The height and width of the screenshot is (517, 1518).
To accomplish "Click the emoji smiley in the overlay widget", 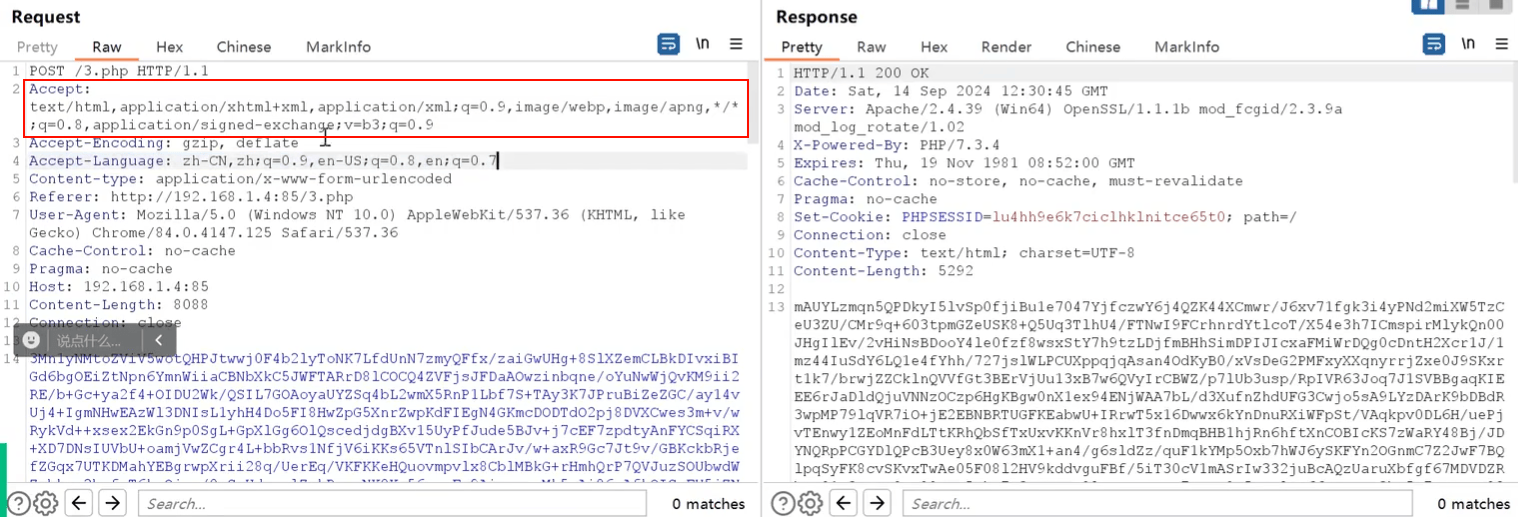I will pos(32,341).
